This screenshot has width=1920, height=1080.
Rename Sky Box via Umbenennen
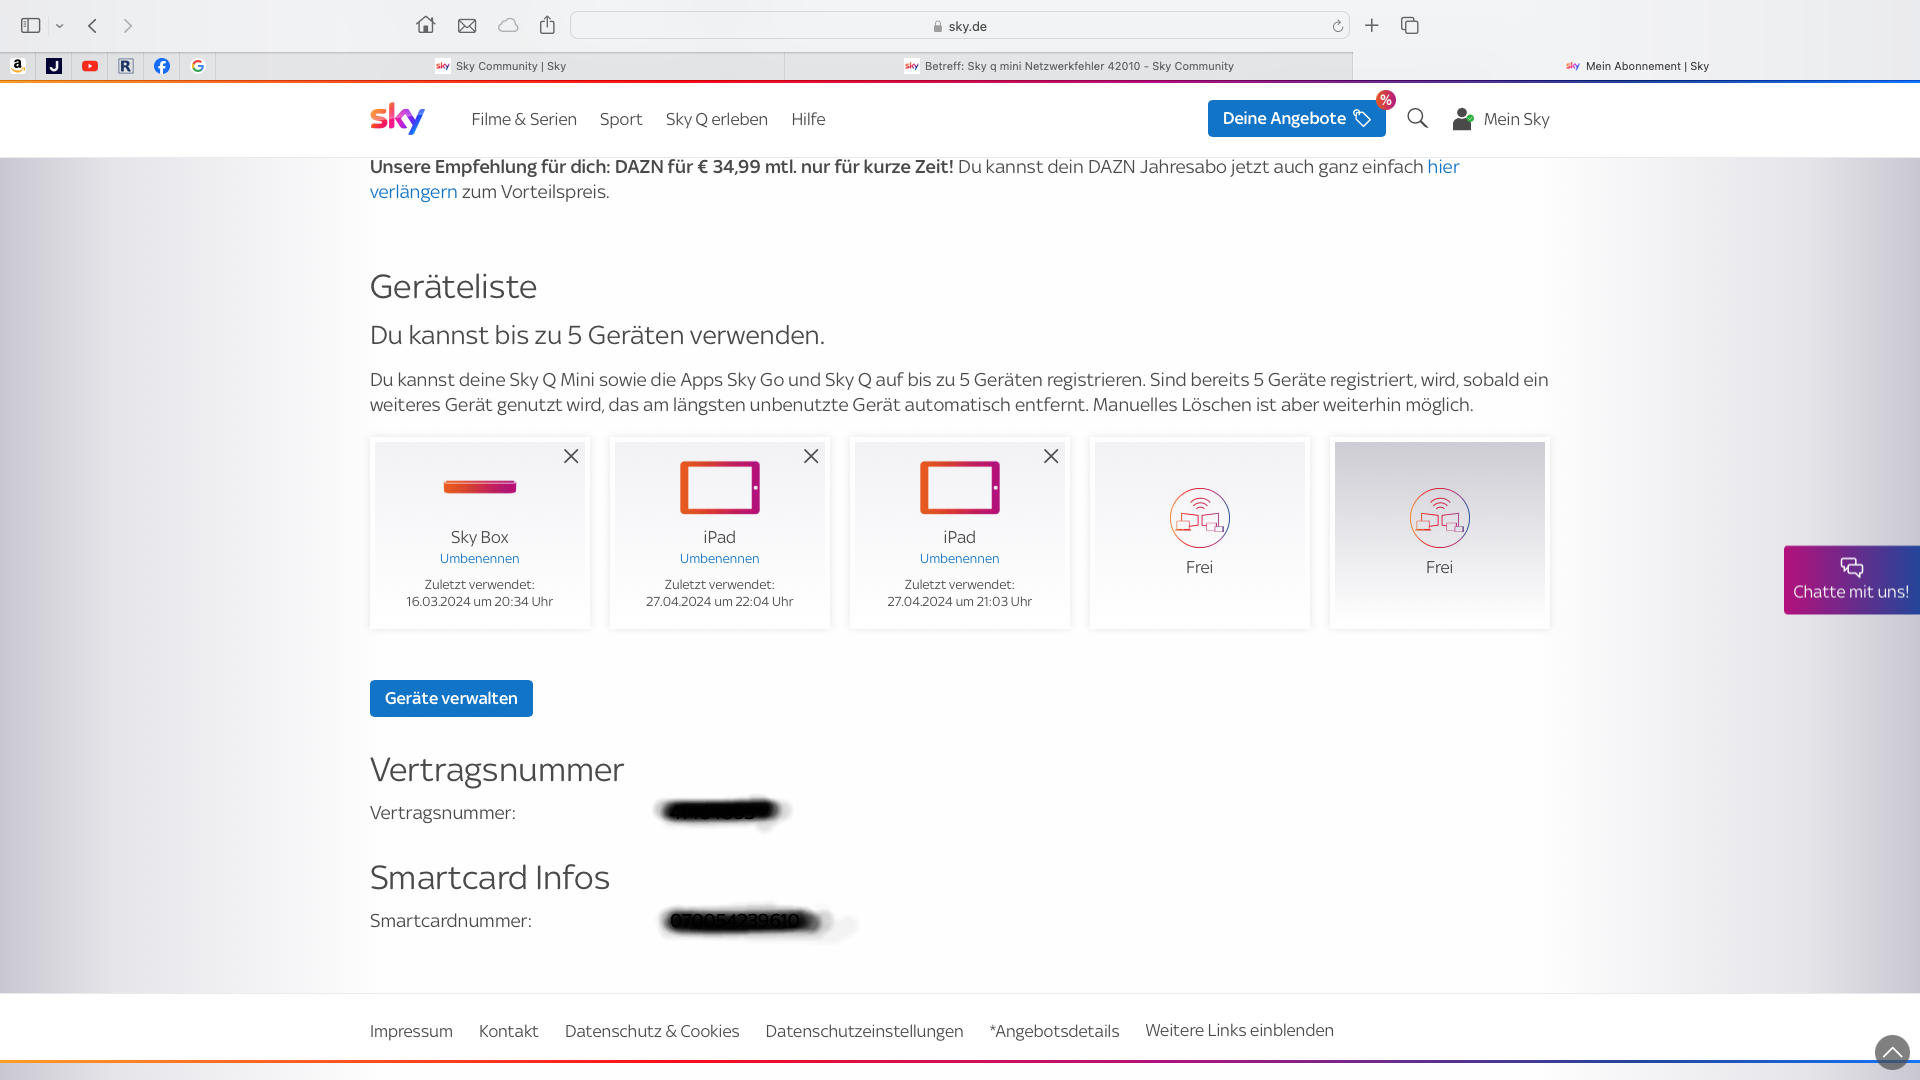pos(479,559)
